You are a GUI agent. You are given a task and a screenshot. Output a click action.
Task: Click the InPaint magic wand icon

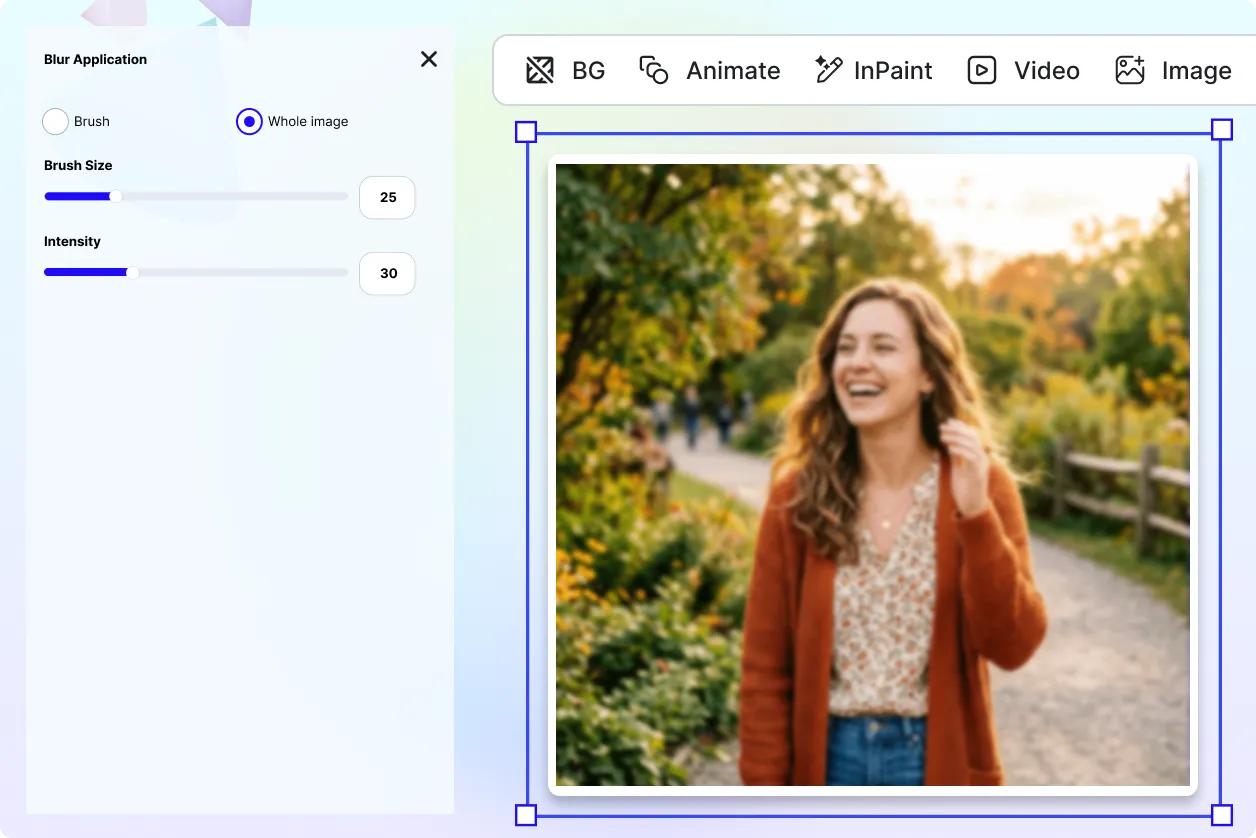(x=829, y=70)
